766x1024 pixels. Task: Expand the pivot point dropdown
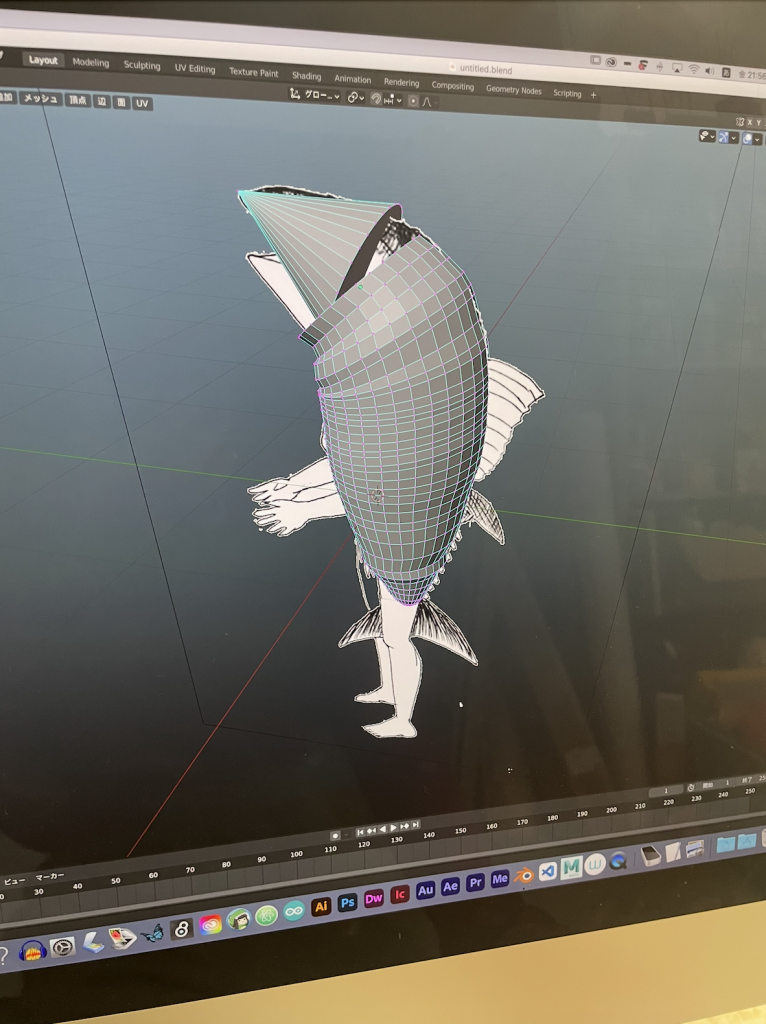[356, 97]
